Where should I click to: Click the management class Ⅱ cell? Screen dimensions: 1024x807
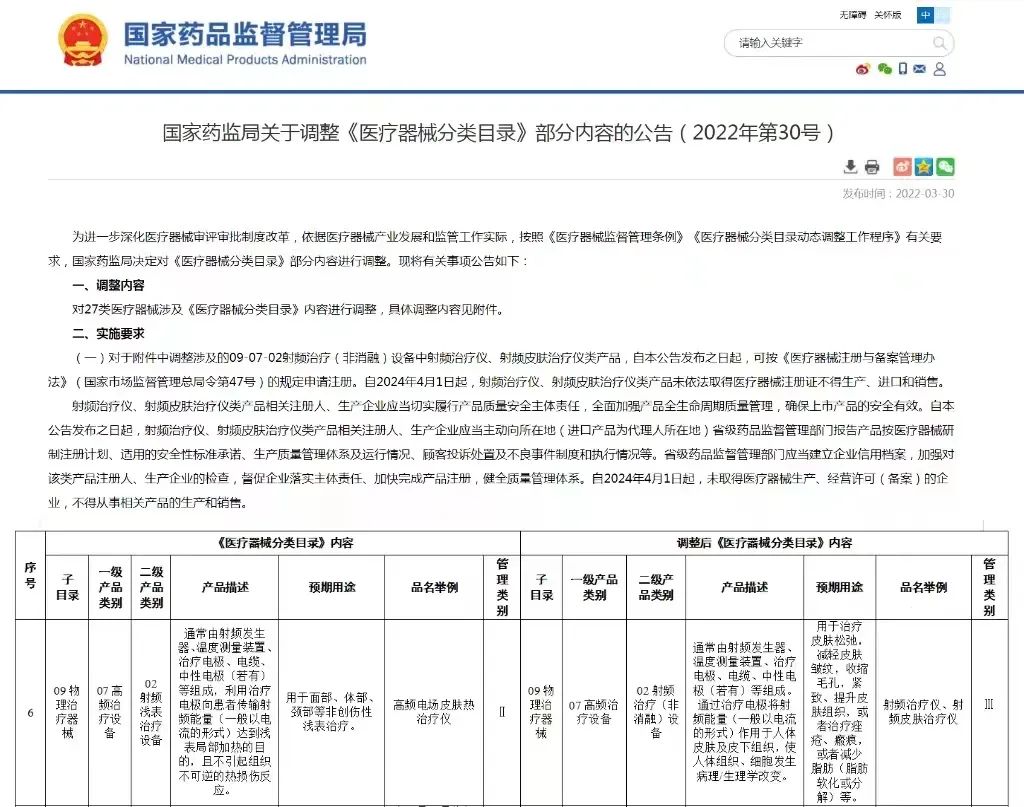502,712
